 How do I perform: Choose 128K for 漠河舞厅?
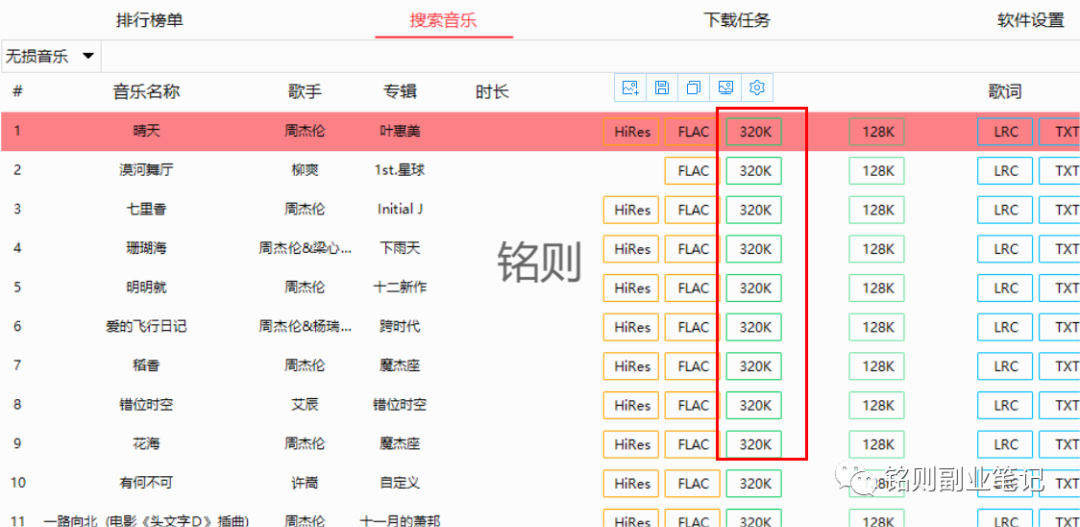tap(877, 171)
